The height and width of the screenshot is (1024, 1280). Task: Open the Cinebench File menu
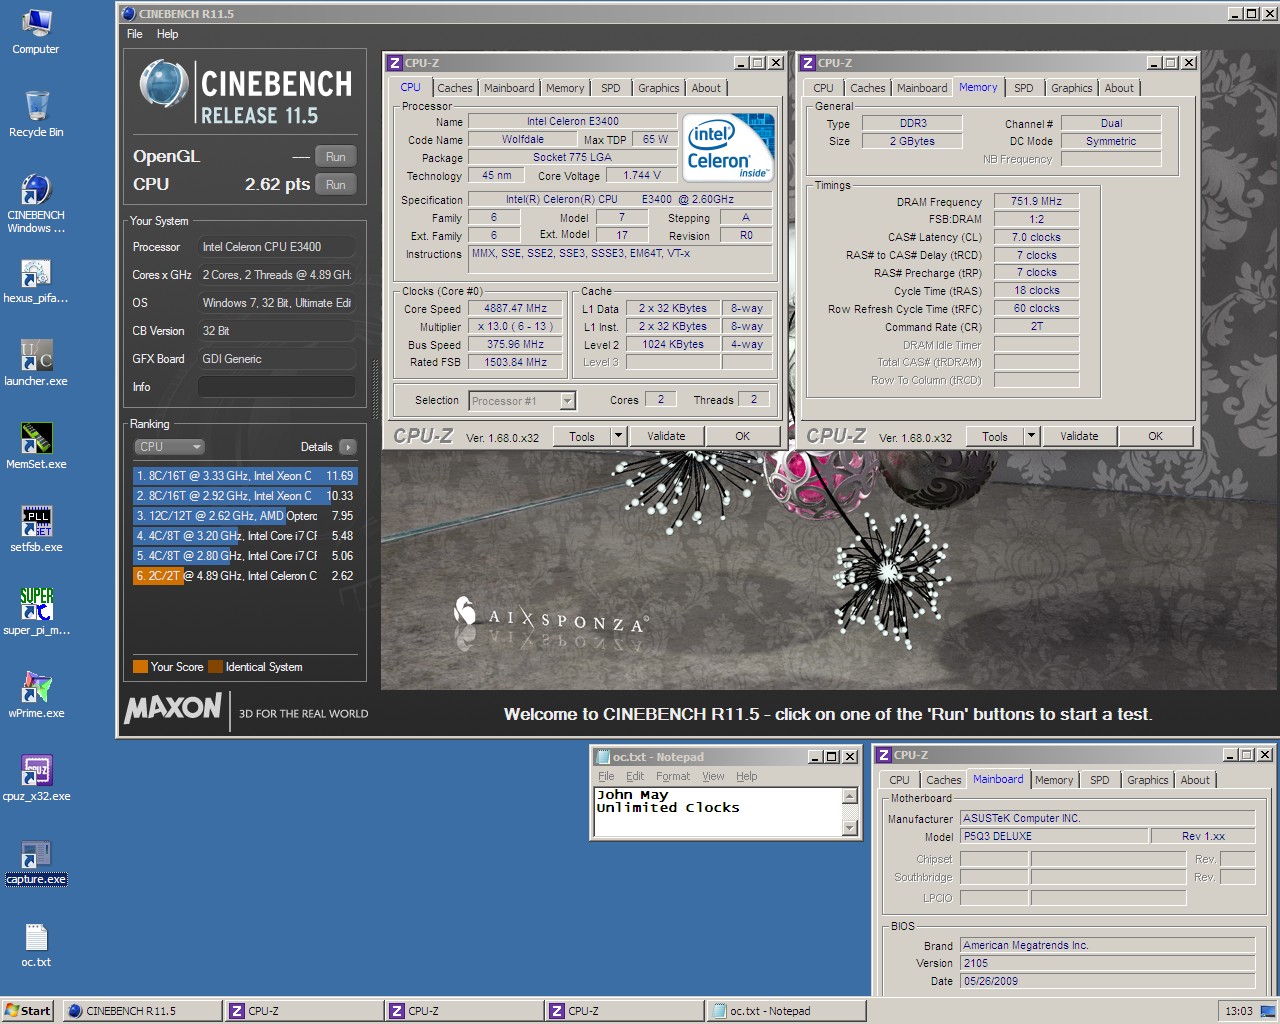135,34
